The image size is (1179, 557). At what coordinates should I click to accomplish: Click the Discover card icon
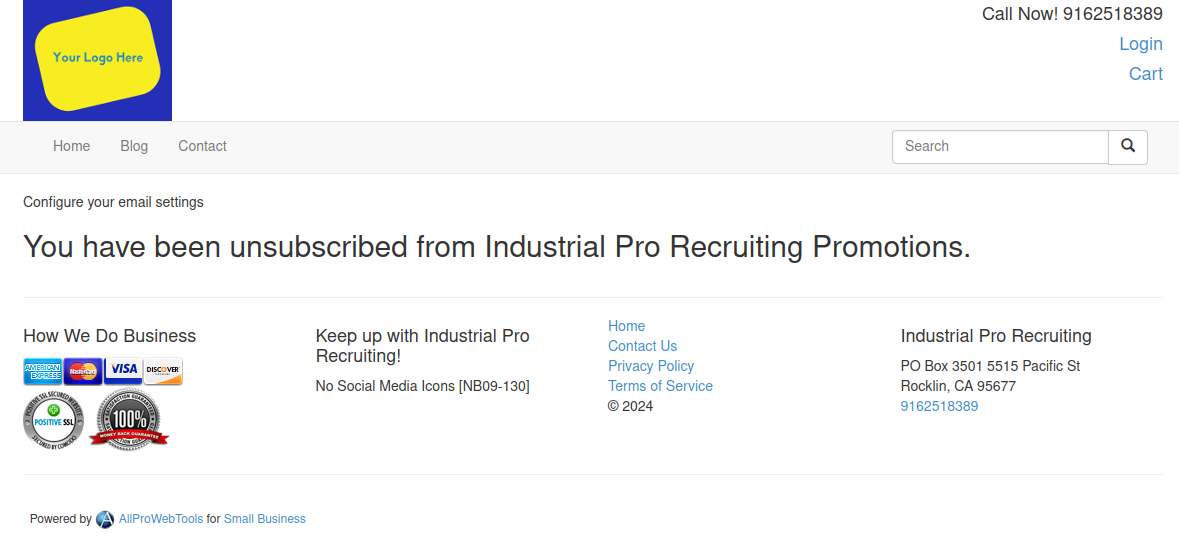tap(163, 371)
